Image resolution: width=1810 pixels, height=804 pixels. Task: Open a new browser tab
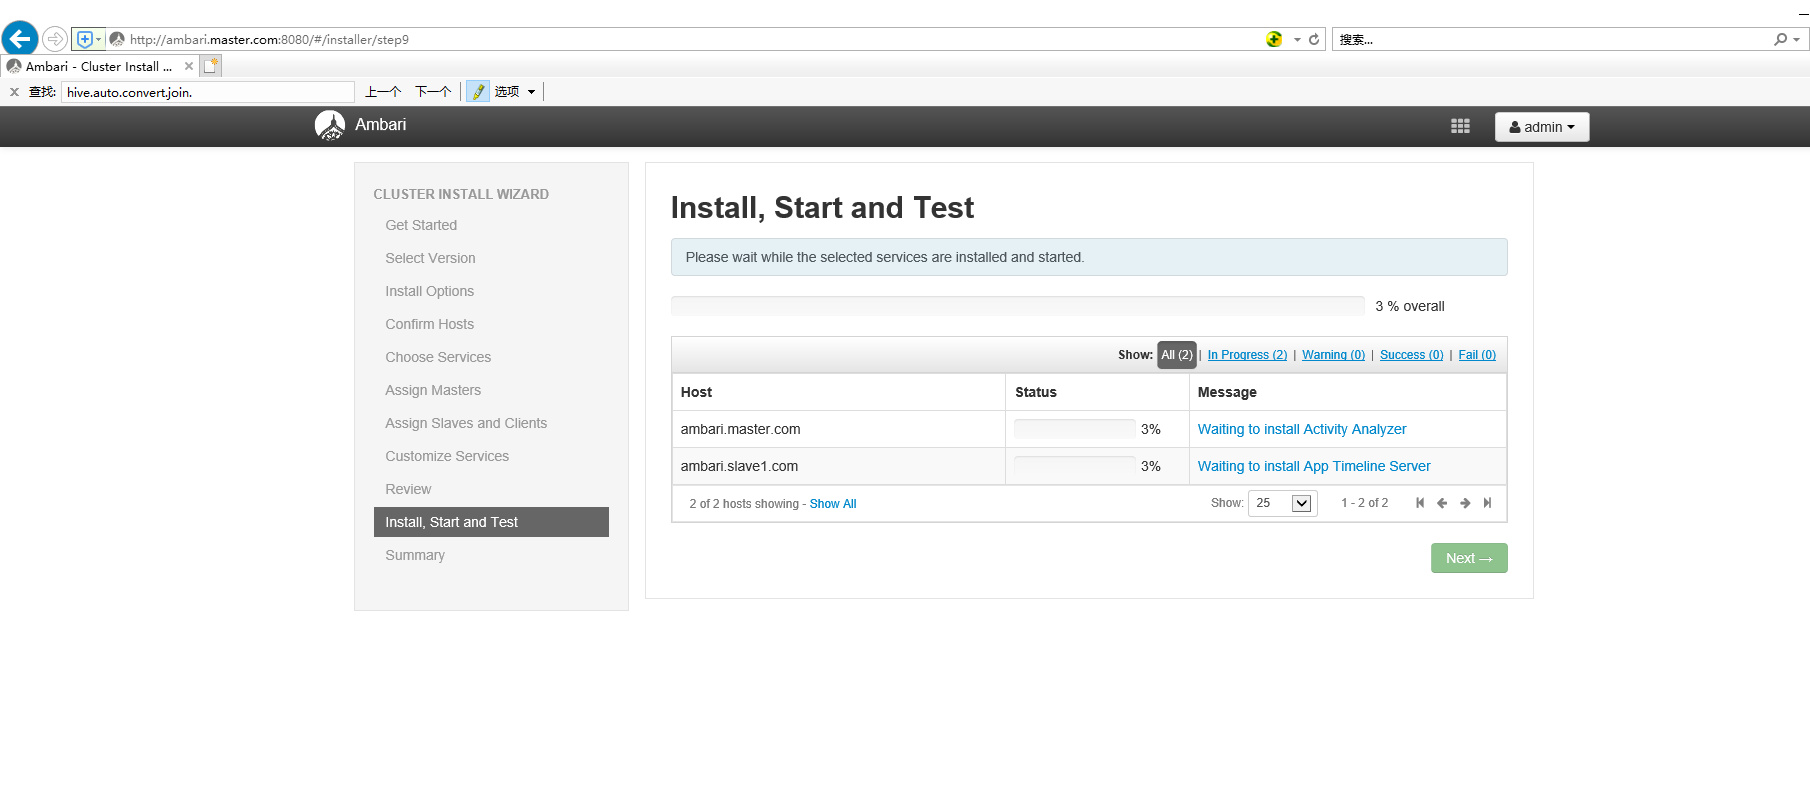(x=210, y=66)
